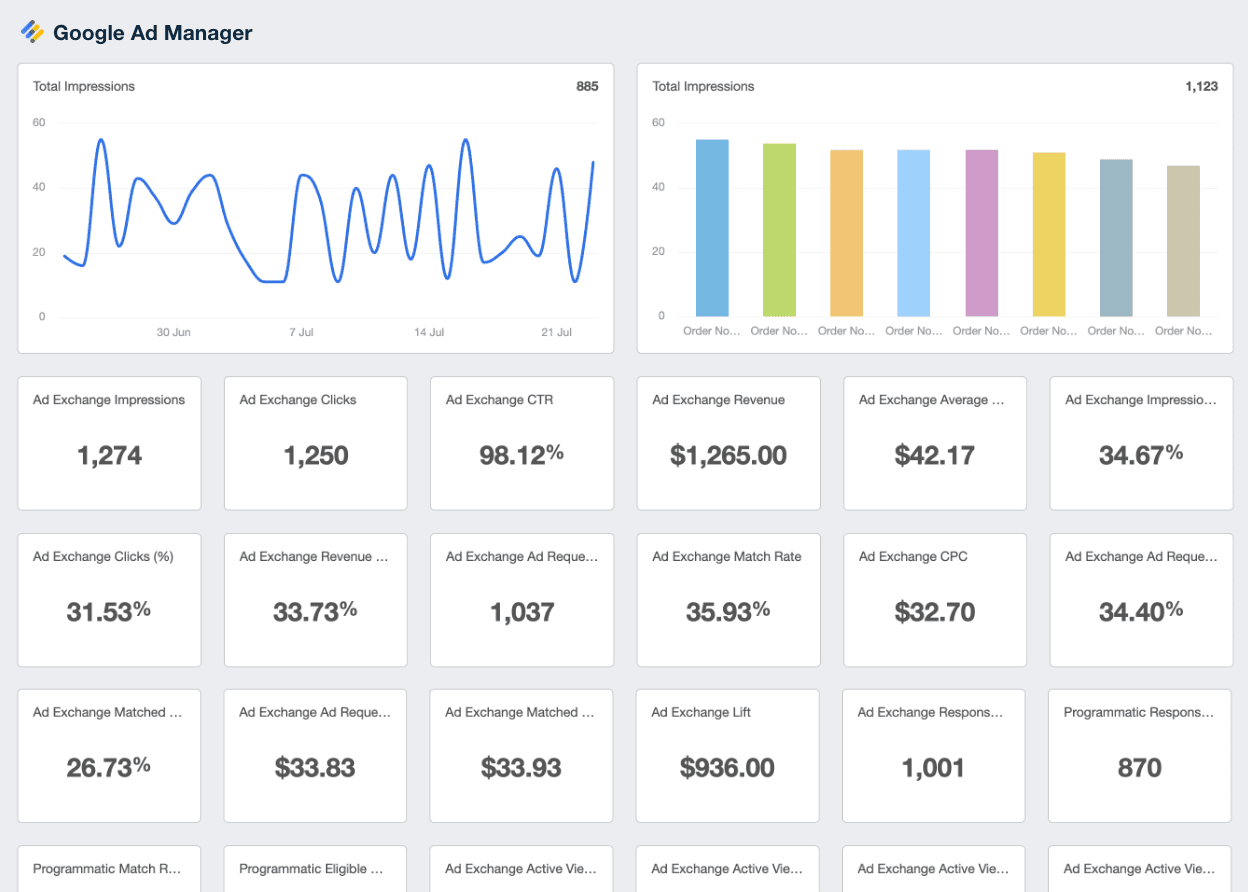
Task: Click the 30 Jun axis label
Action: coord(173,332)
